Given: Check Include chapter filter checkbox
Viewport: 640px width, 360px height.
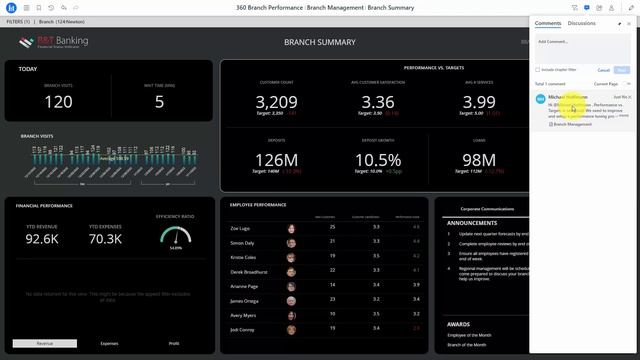Looking at the screenshot, I should coord(538,70).
